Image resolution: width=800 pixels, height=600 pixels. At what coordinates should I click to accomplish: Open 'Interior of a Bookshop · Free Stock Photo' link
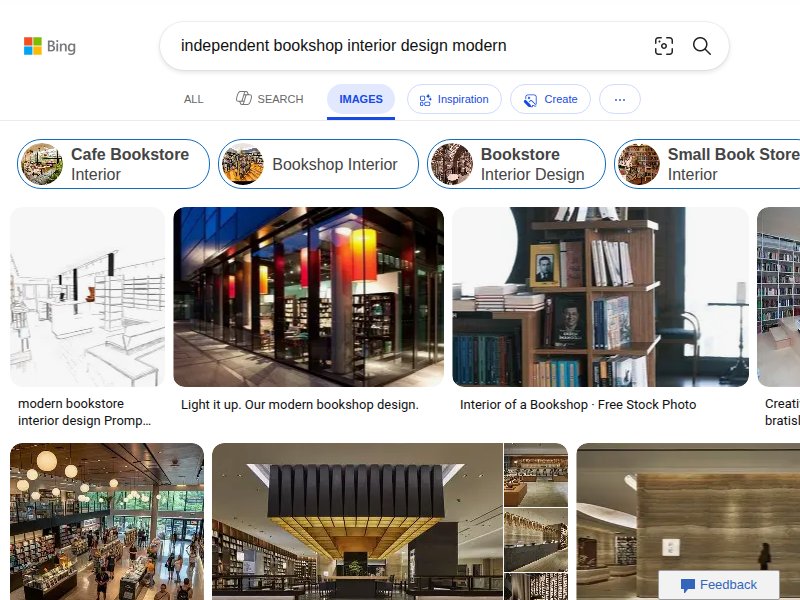578,405
